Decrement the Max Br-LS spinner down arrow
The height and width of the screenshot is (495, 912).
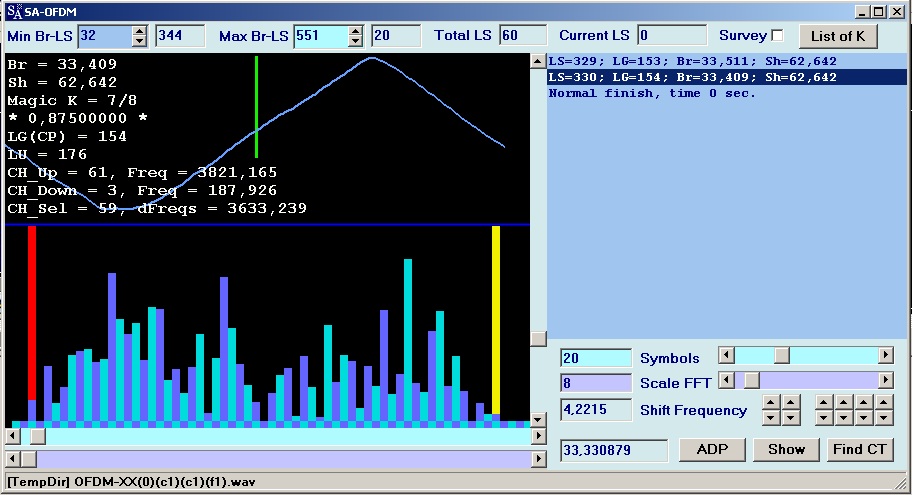(x=355, y=41)
